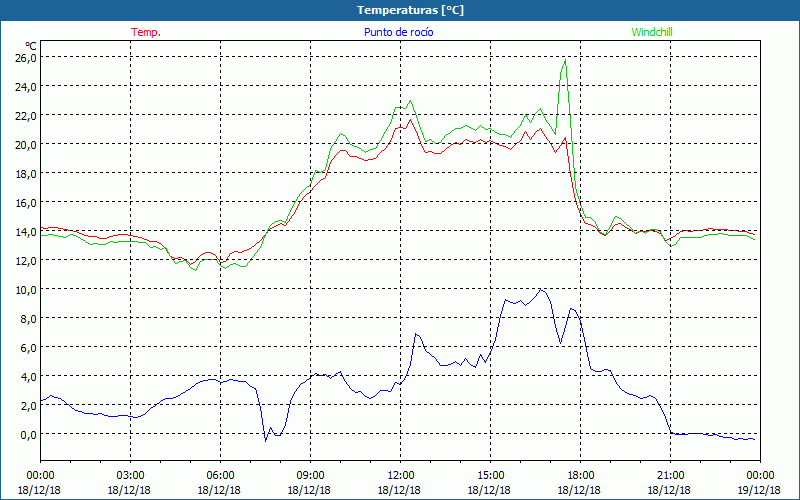
Task: Click the 09:00 time axis label
Action: [x=310, y=476]
